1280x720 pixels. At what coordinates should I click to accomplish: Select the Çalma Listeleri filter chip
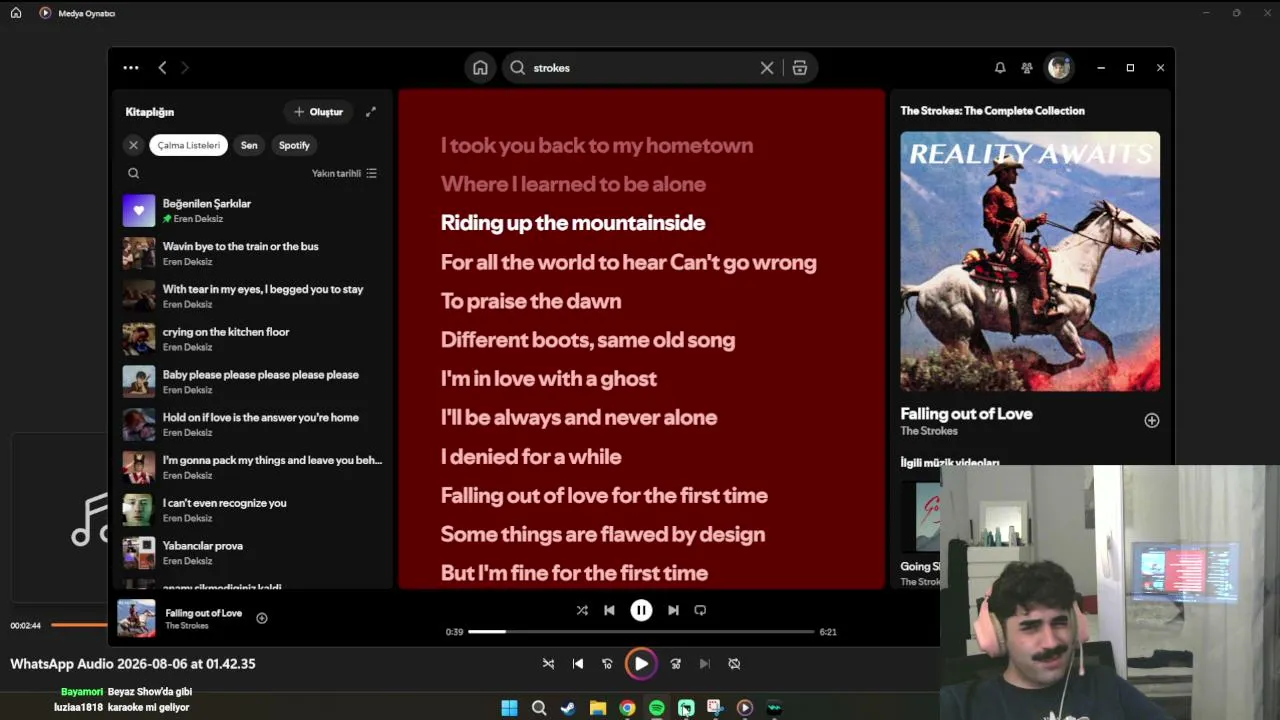click(189, 145)
